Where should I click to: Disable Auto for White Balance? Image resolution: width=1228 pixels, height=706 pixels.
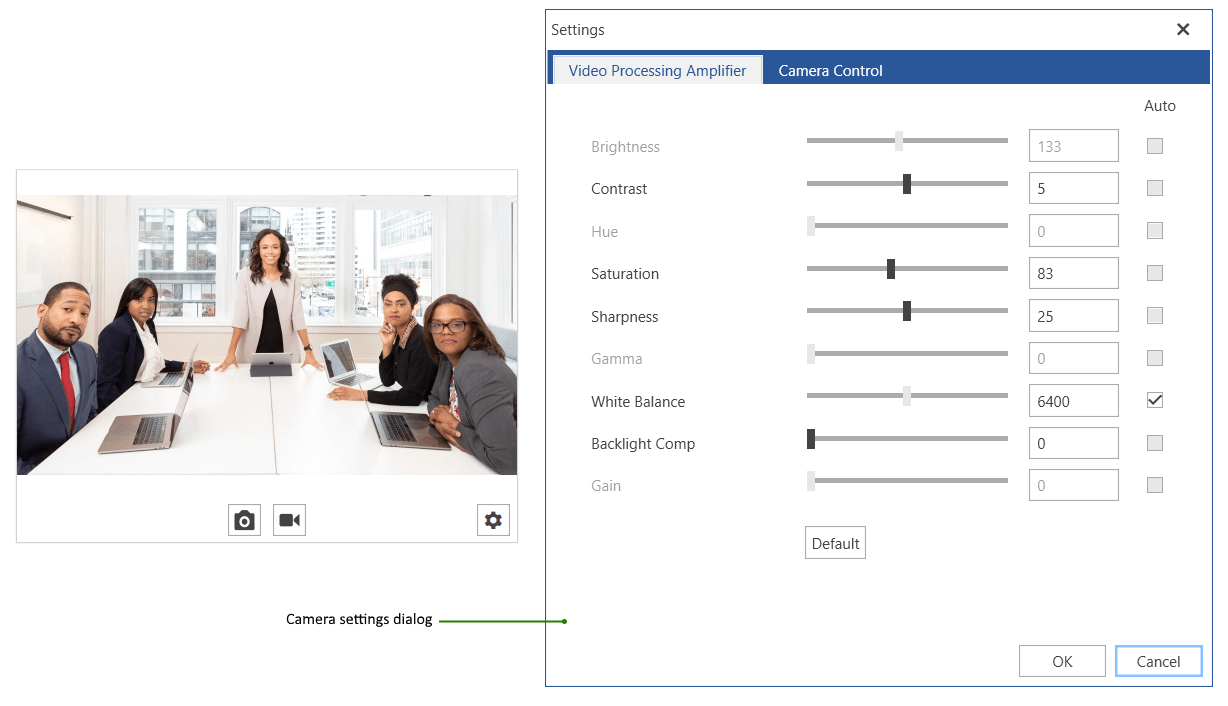pos(1154,399)
